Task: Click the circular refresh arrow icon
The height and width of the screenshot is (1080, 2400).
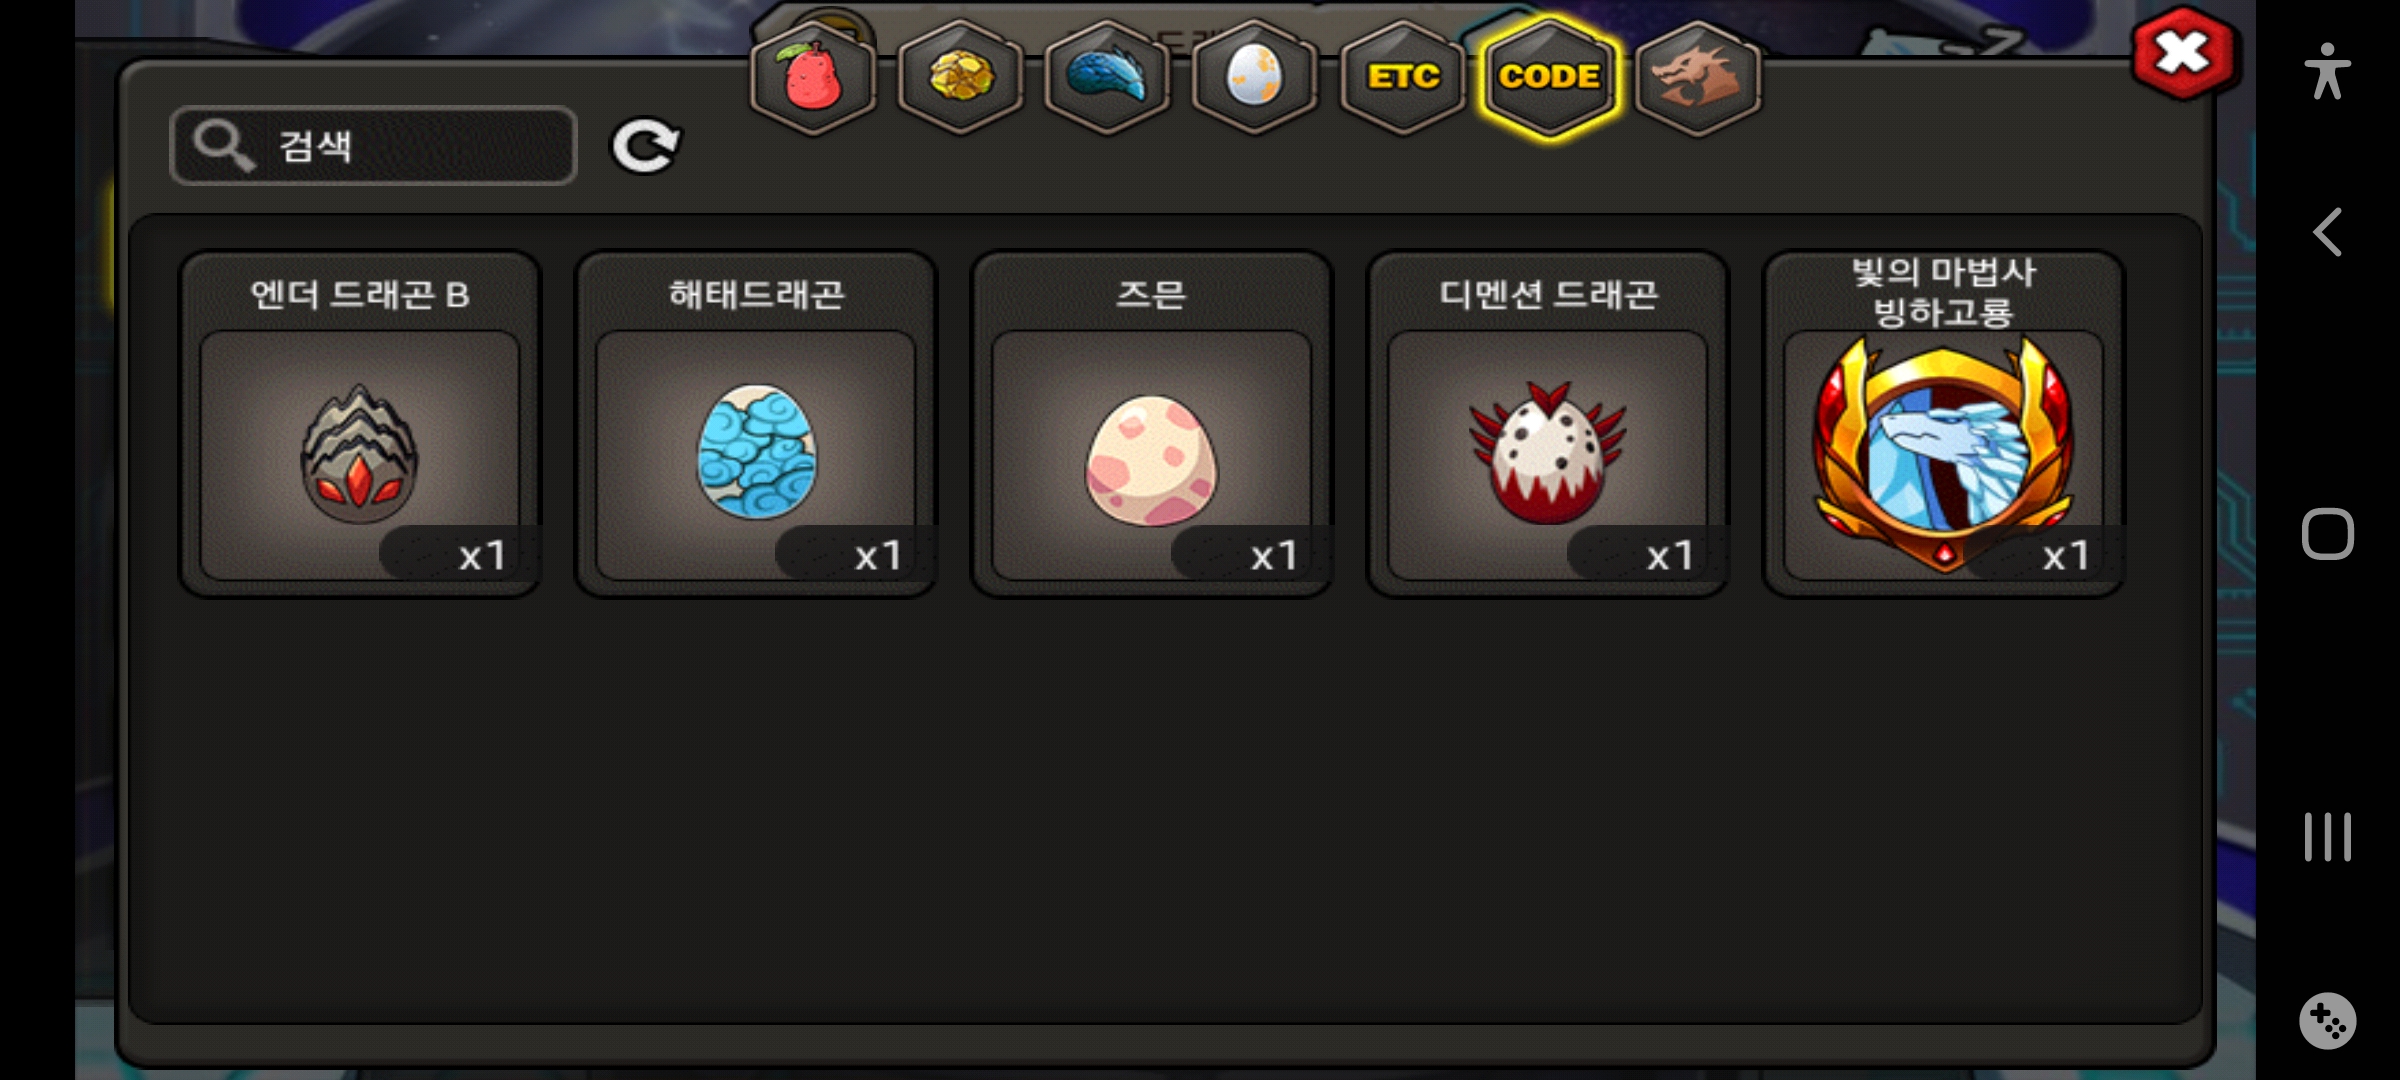Action: [x=645, y=146]
